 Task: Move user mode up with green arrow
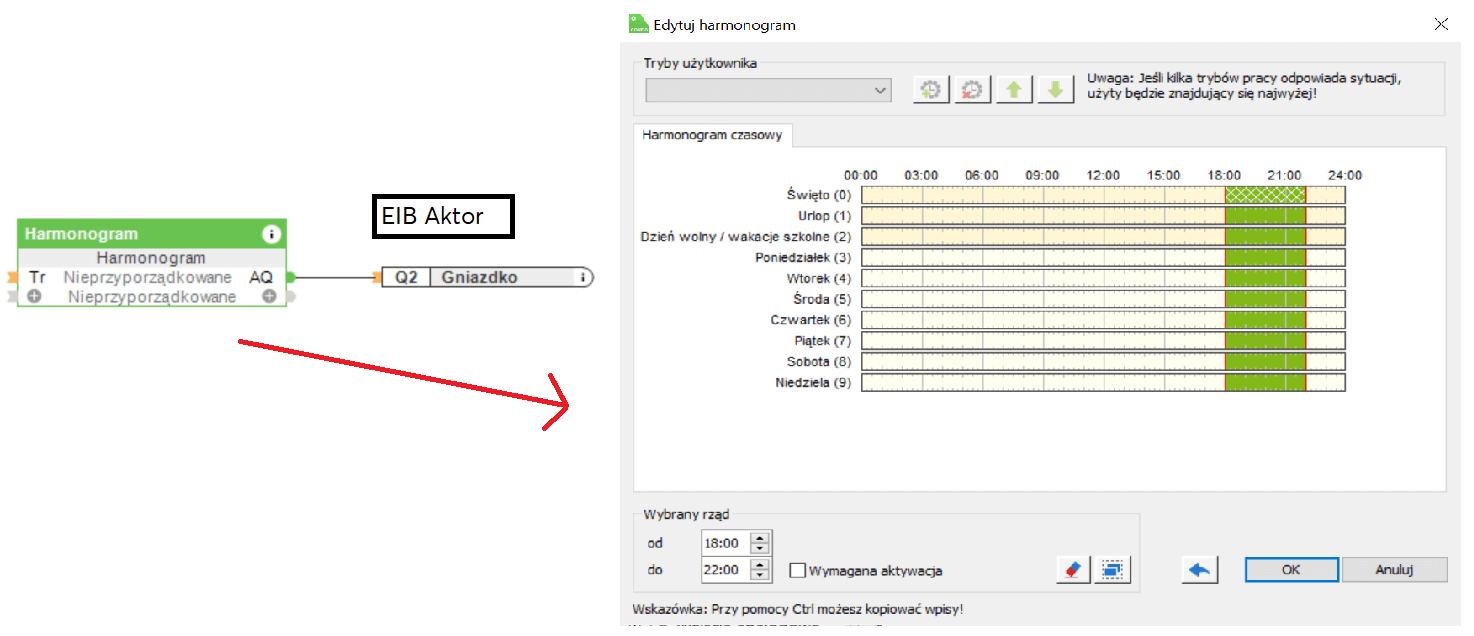pyautogui.click(x=1013, y=90)
